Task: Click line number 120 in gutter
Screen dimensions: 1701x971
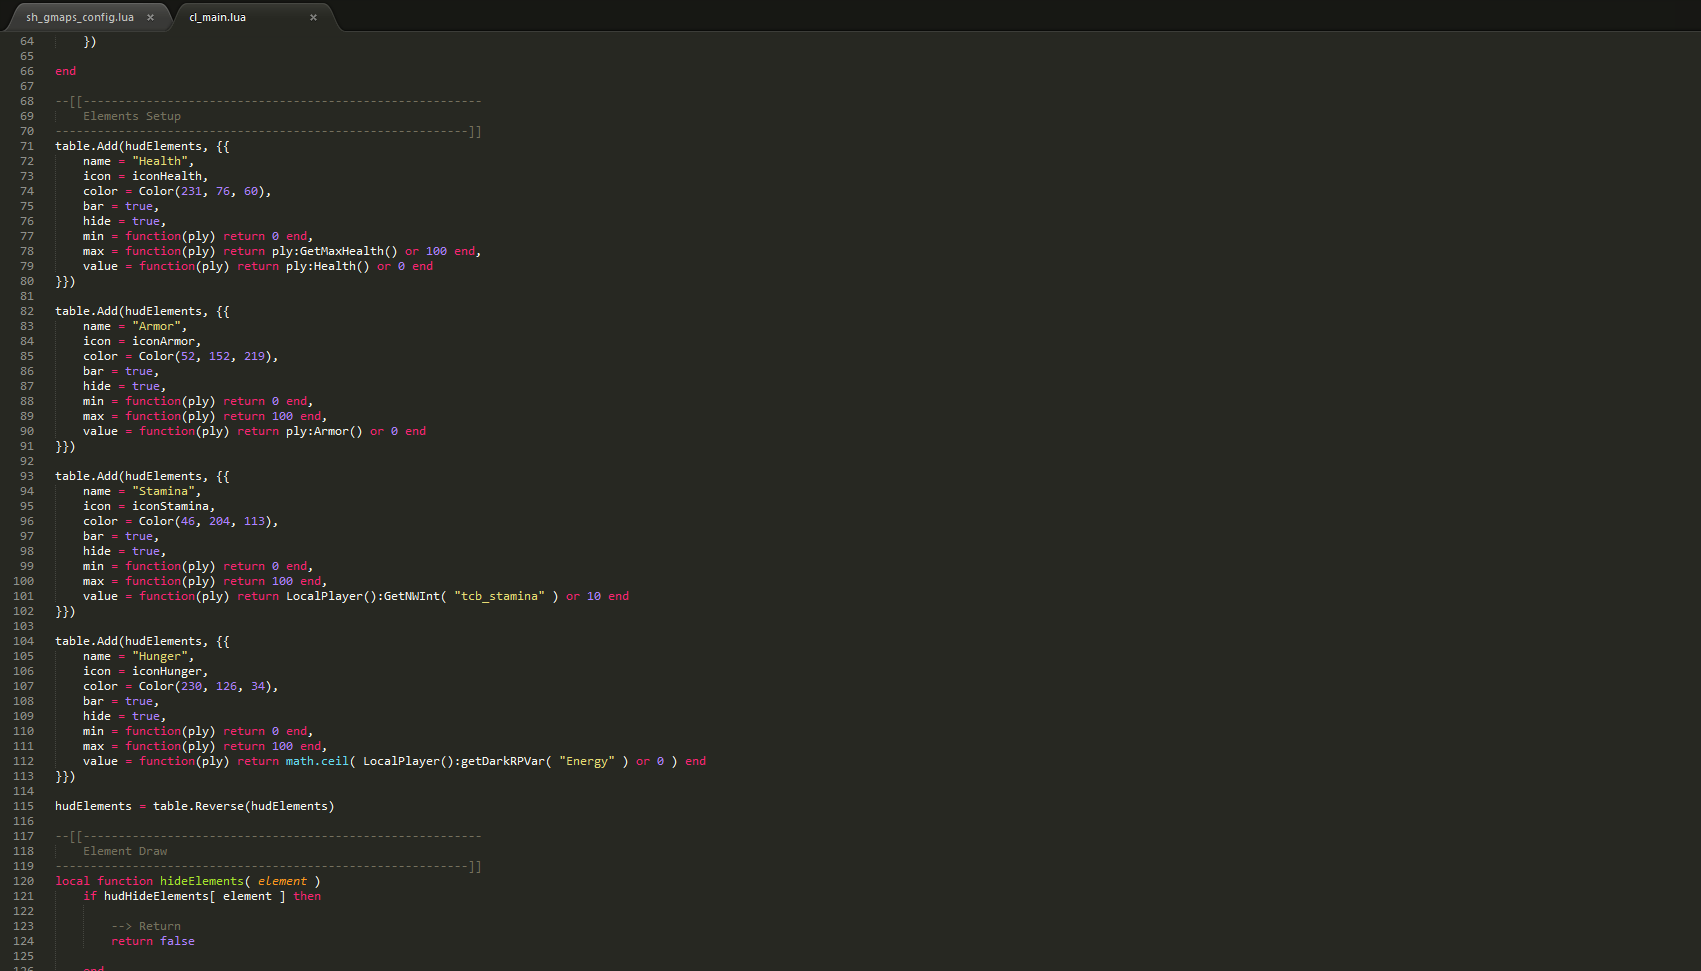Action: [24, 881]
